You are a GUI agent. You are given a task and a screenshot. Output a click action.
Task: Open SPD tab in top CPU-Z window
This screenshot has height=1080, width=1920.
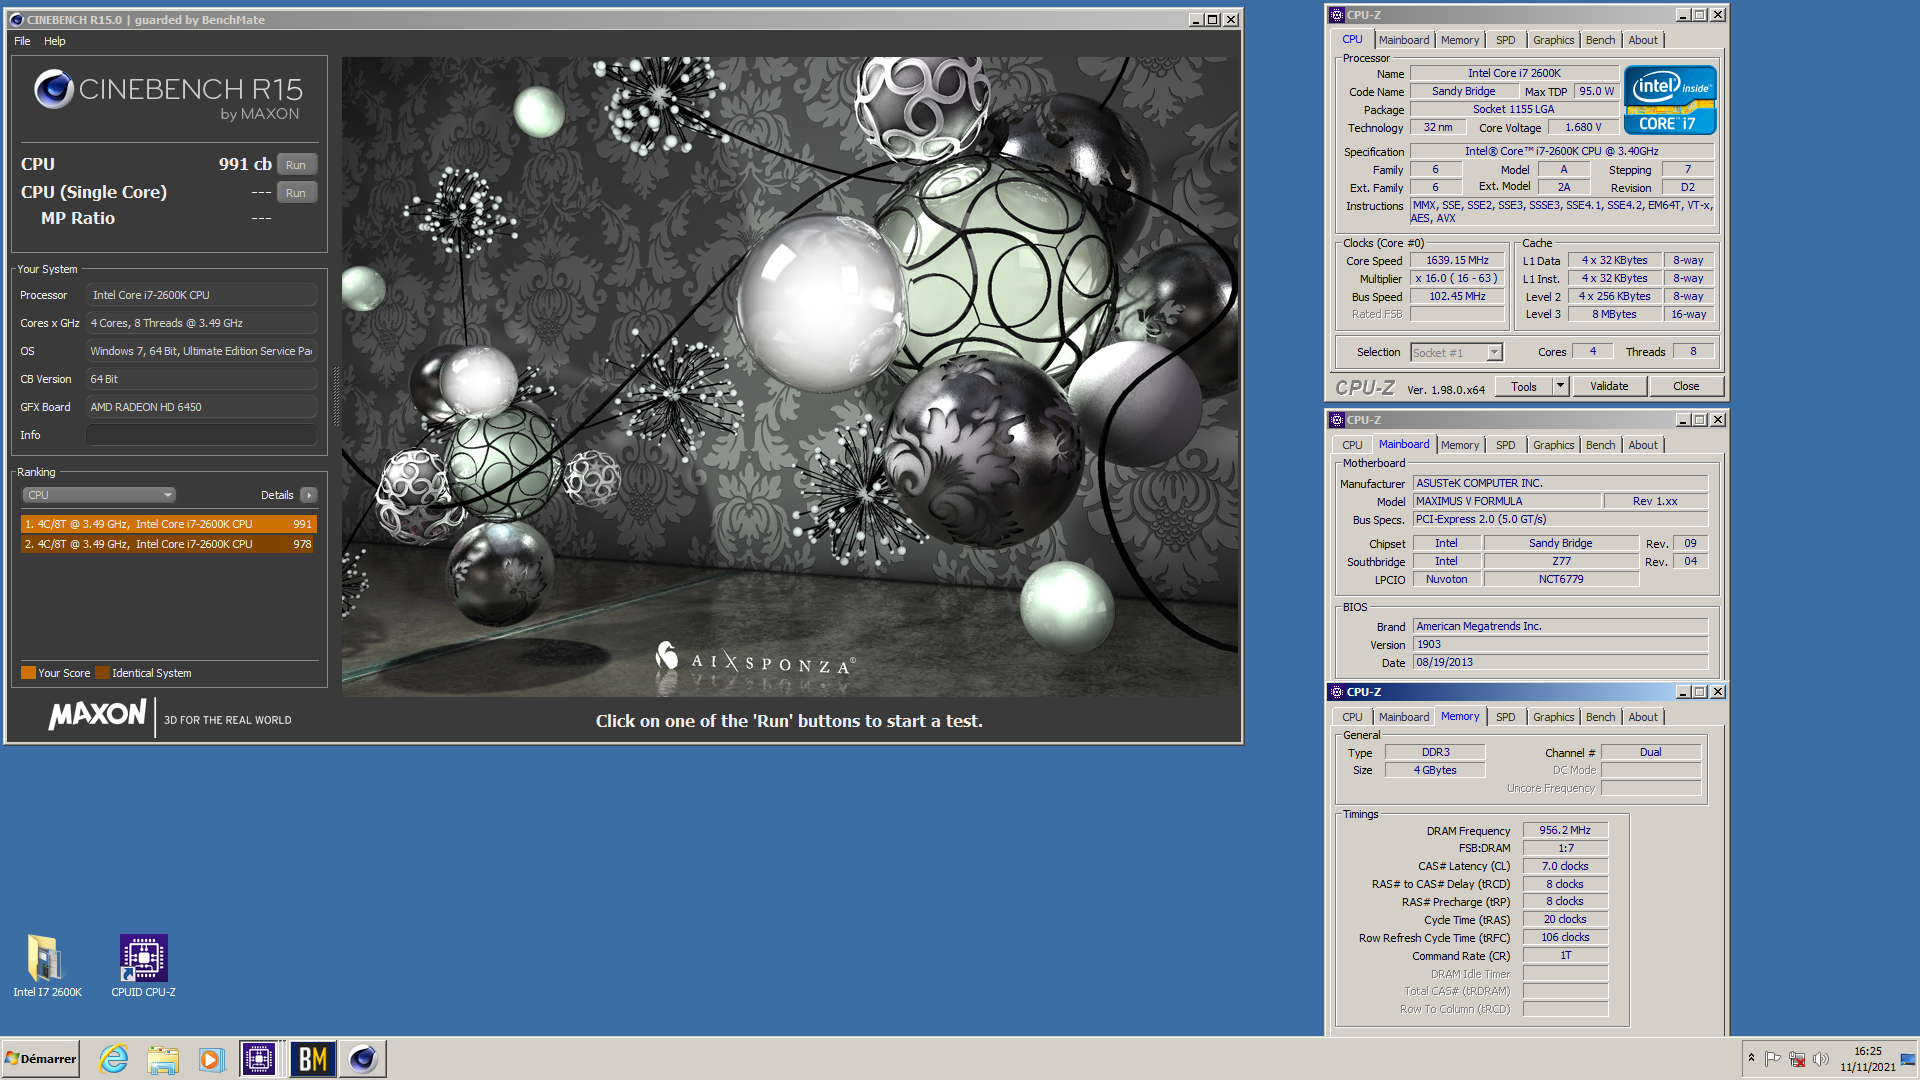click(1506, 40)
